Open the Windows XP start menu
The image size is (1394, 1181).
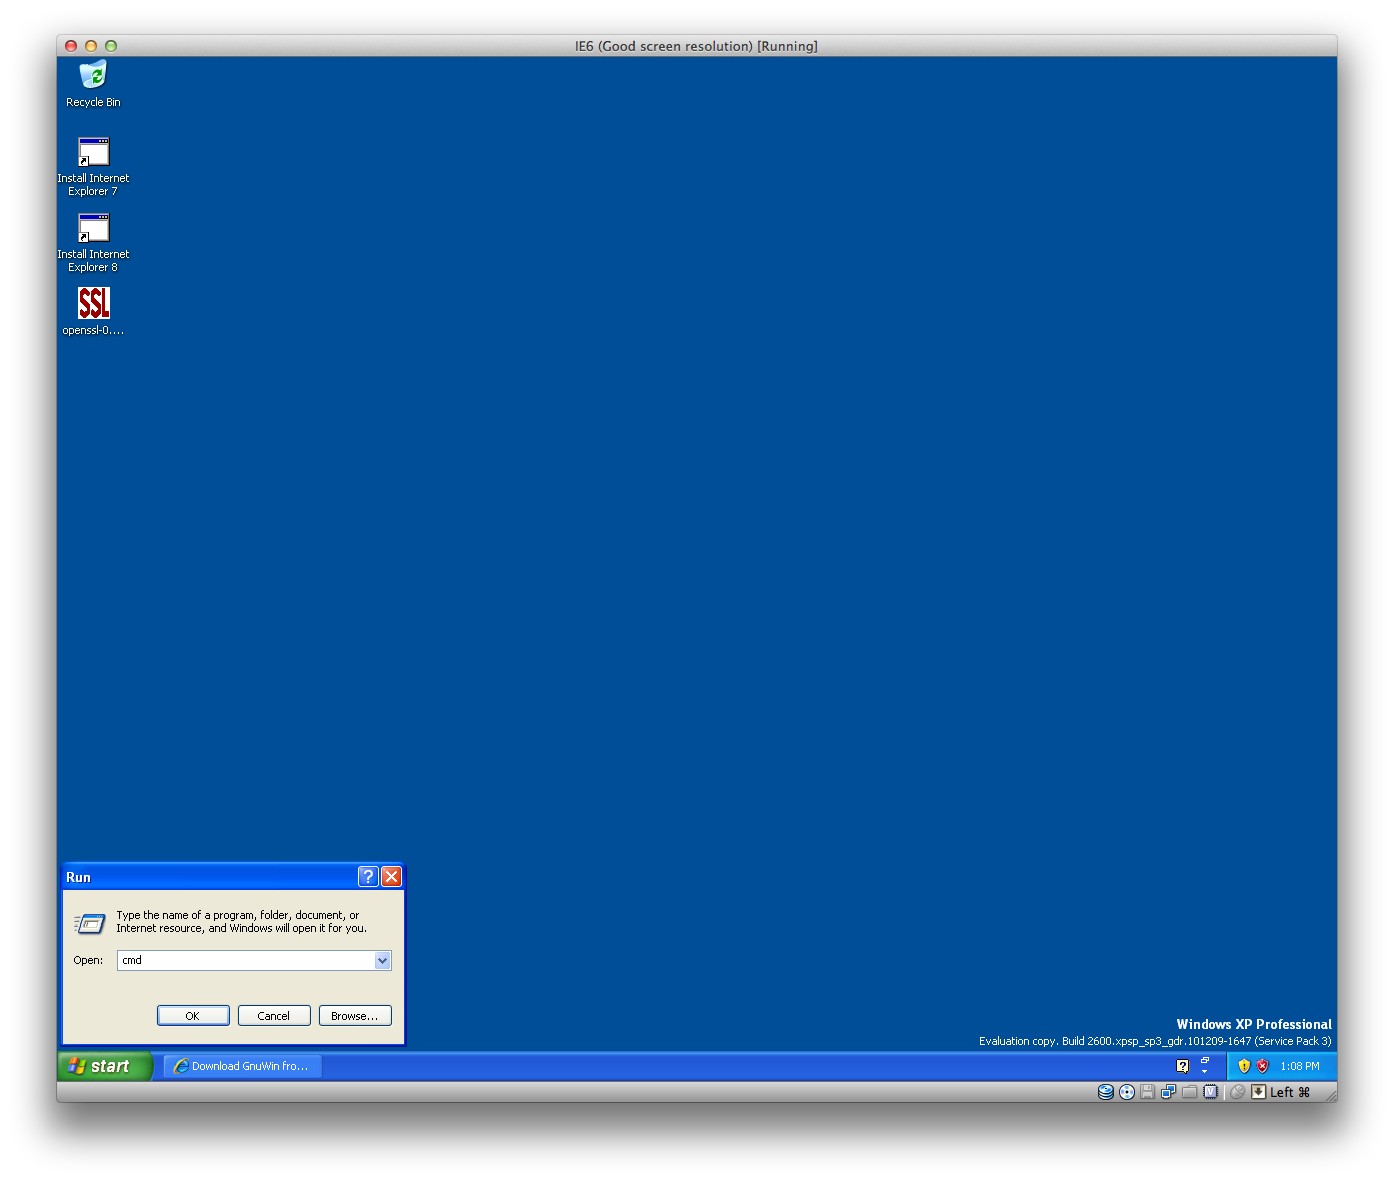click(104, 1066)
